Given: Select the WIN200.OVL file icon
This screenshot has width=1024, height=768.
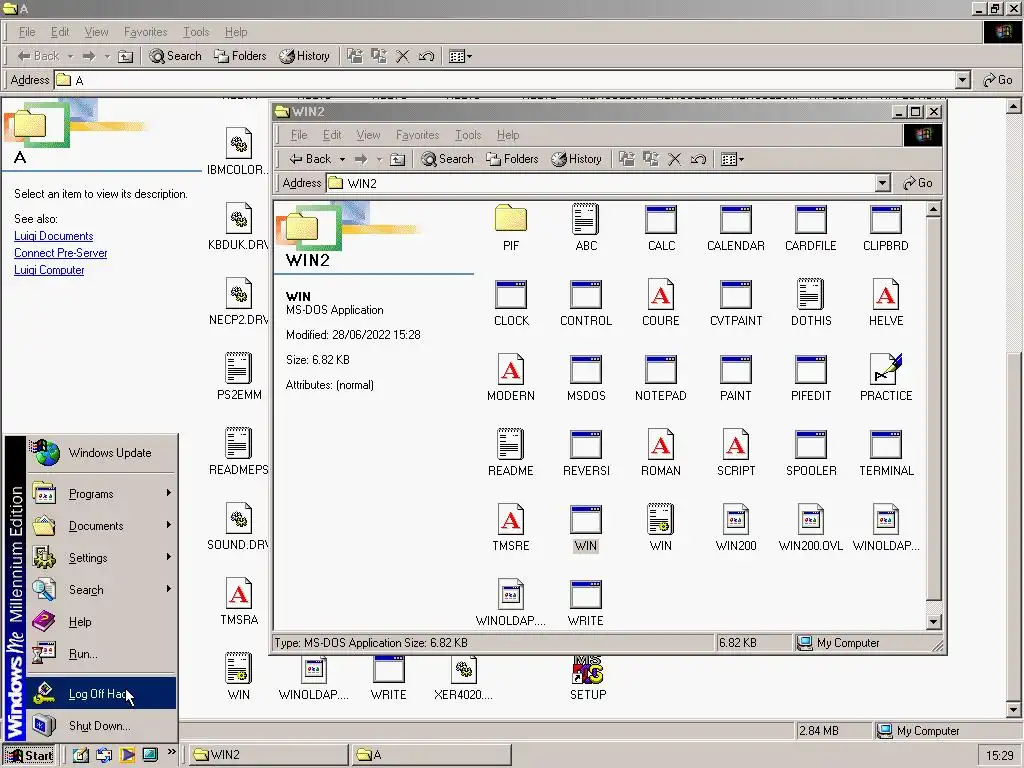Looking at the screenshot, I should [811, 520].
